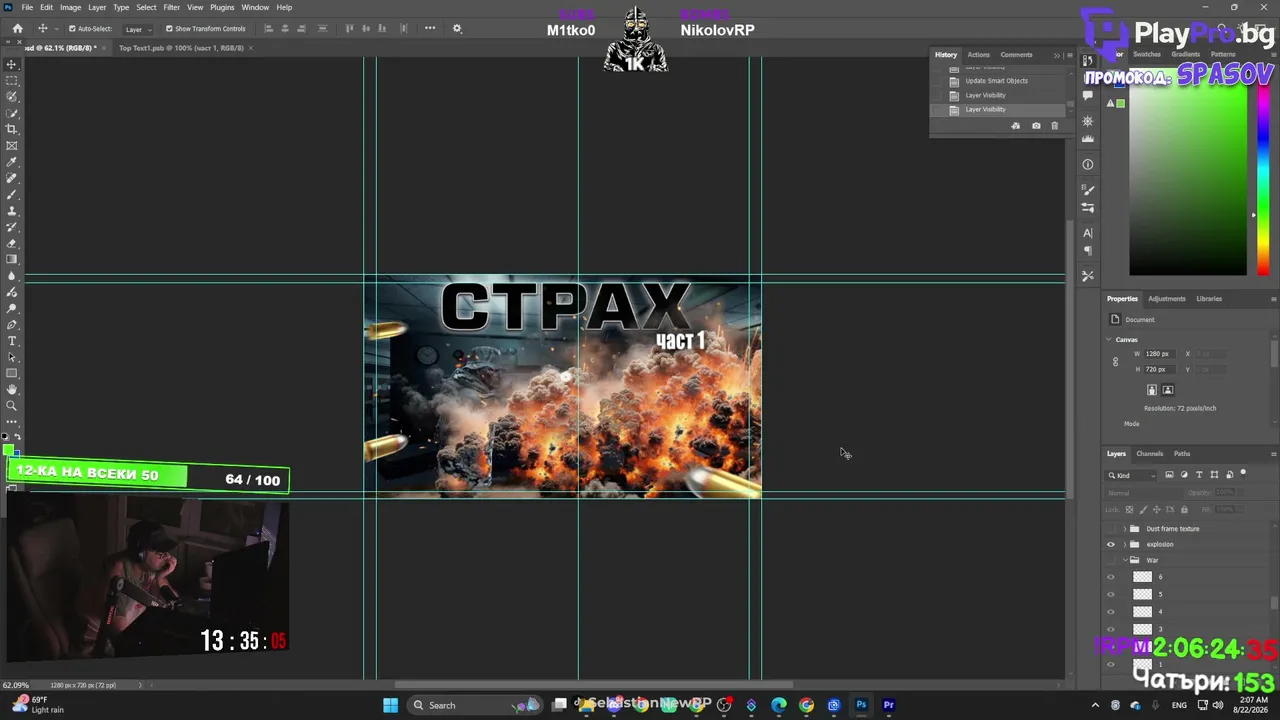Go to the Home screen icon
Image resolution: width=1280 pixels, height=720 pixels.
pos(17,29)
